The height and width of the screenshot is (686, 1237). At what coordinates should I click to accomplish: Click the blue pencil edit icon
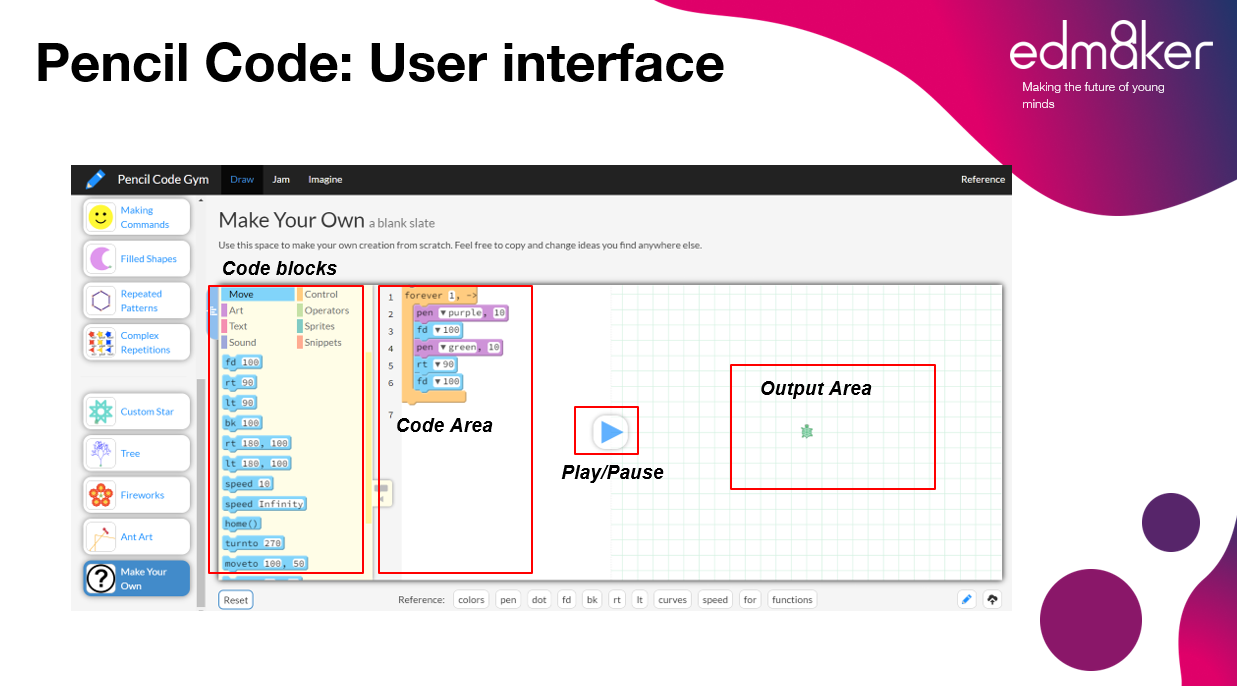pos(966,600)
